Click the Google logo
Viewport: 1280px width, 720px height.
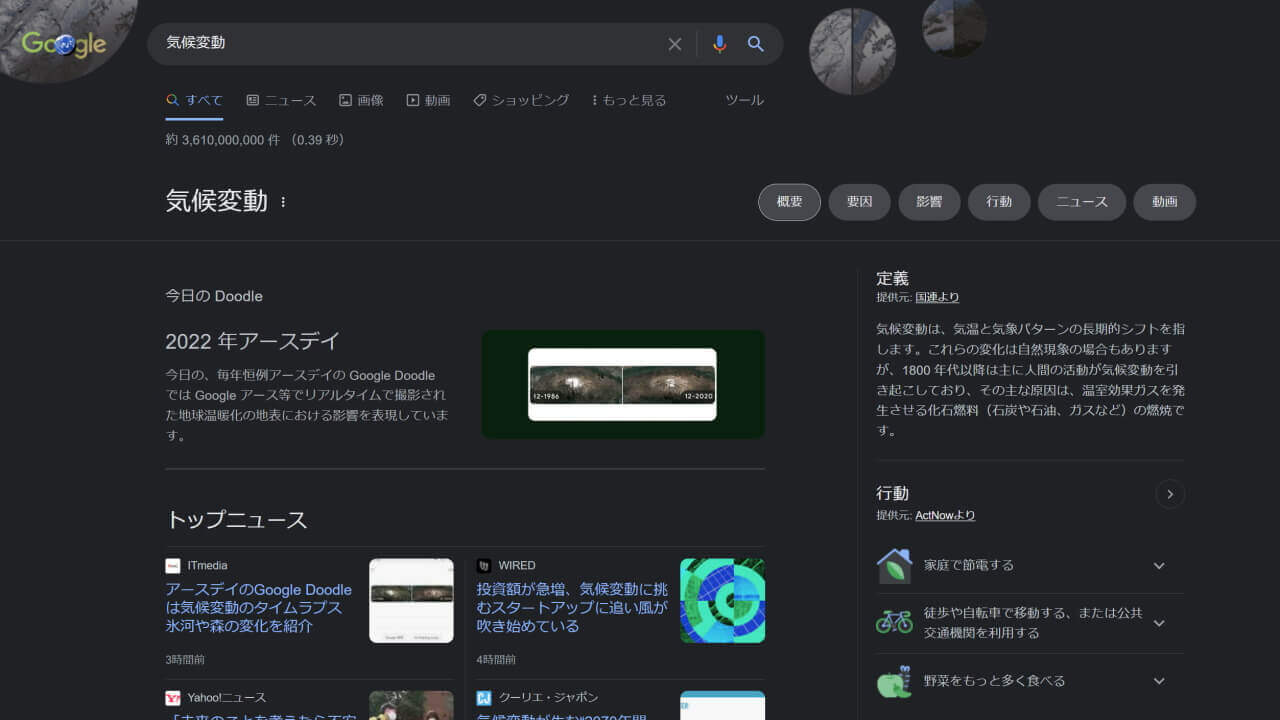(x=64, y=43)
